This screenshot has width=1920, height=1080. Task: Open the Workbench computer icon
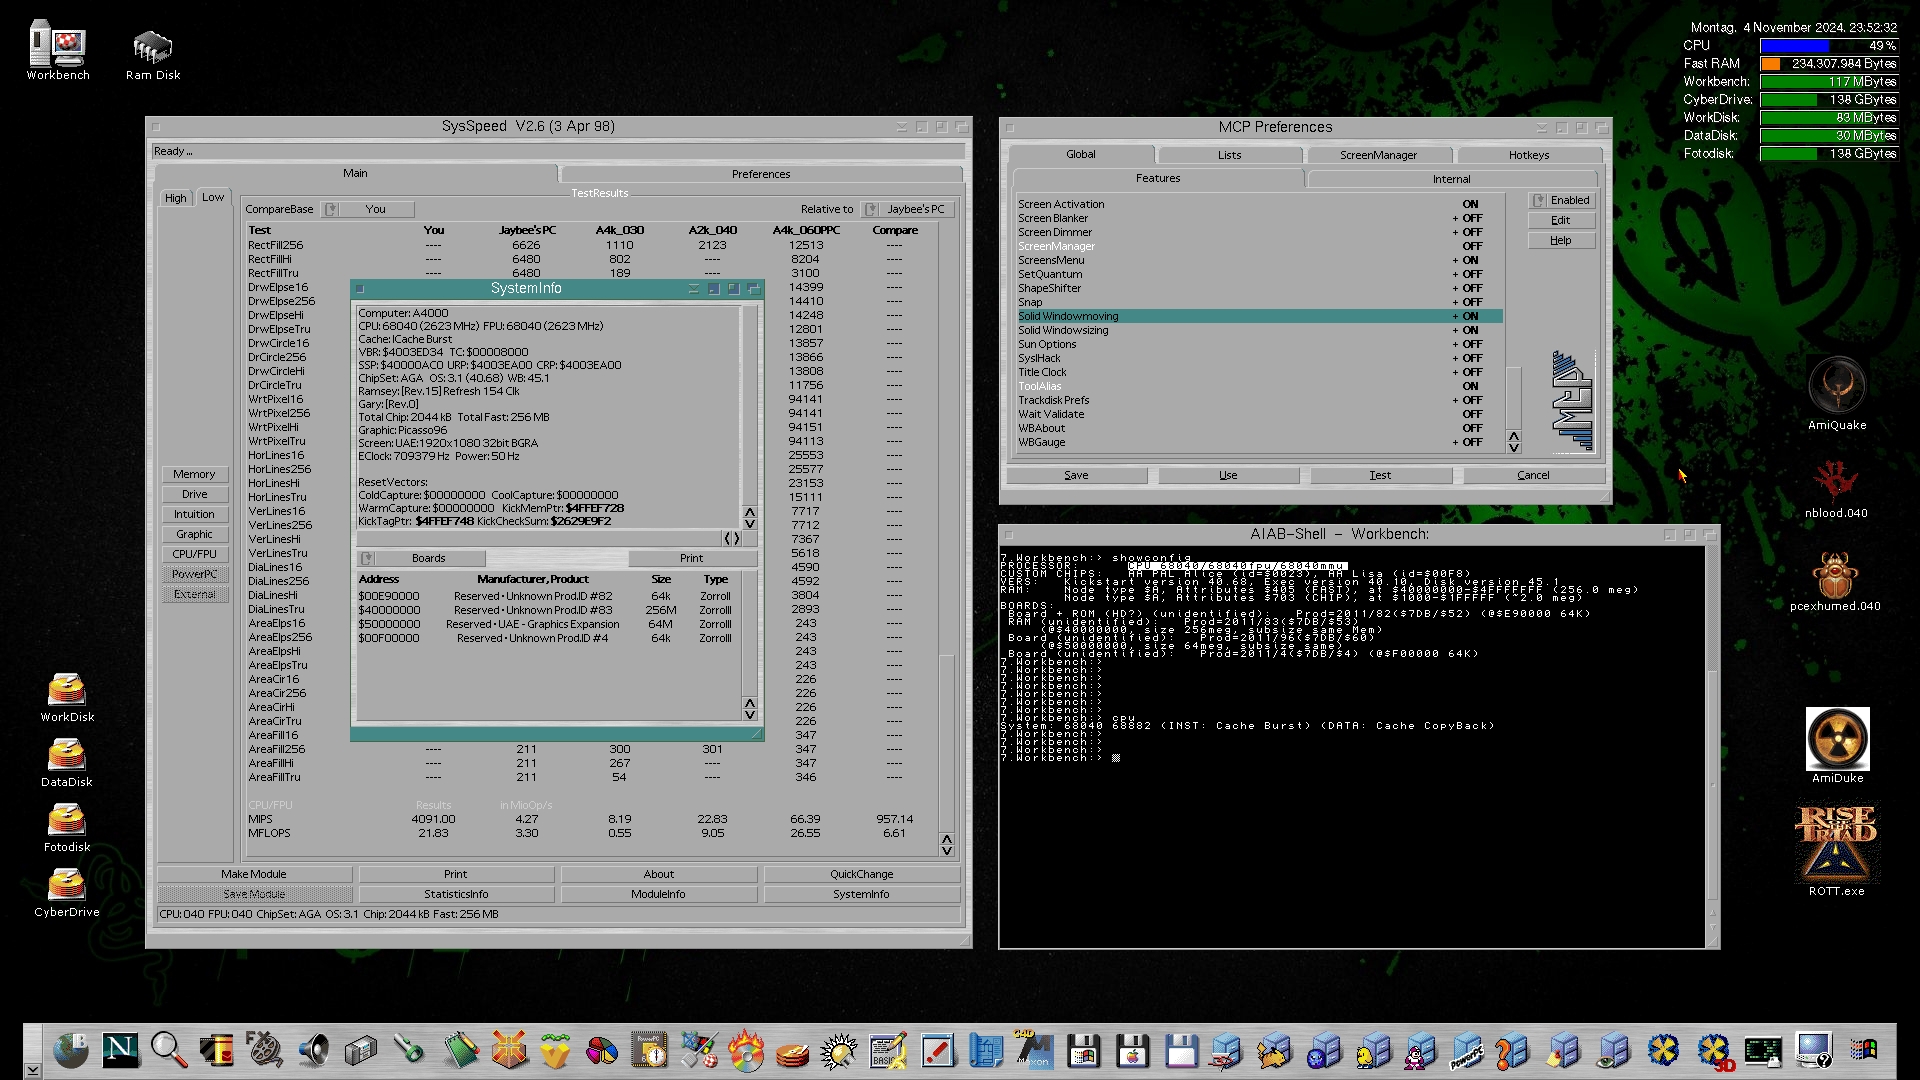[57, 45]
